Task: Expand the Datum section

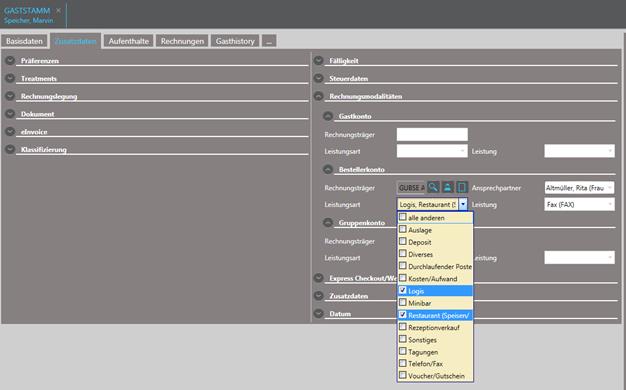Action: click(319, 313)
